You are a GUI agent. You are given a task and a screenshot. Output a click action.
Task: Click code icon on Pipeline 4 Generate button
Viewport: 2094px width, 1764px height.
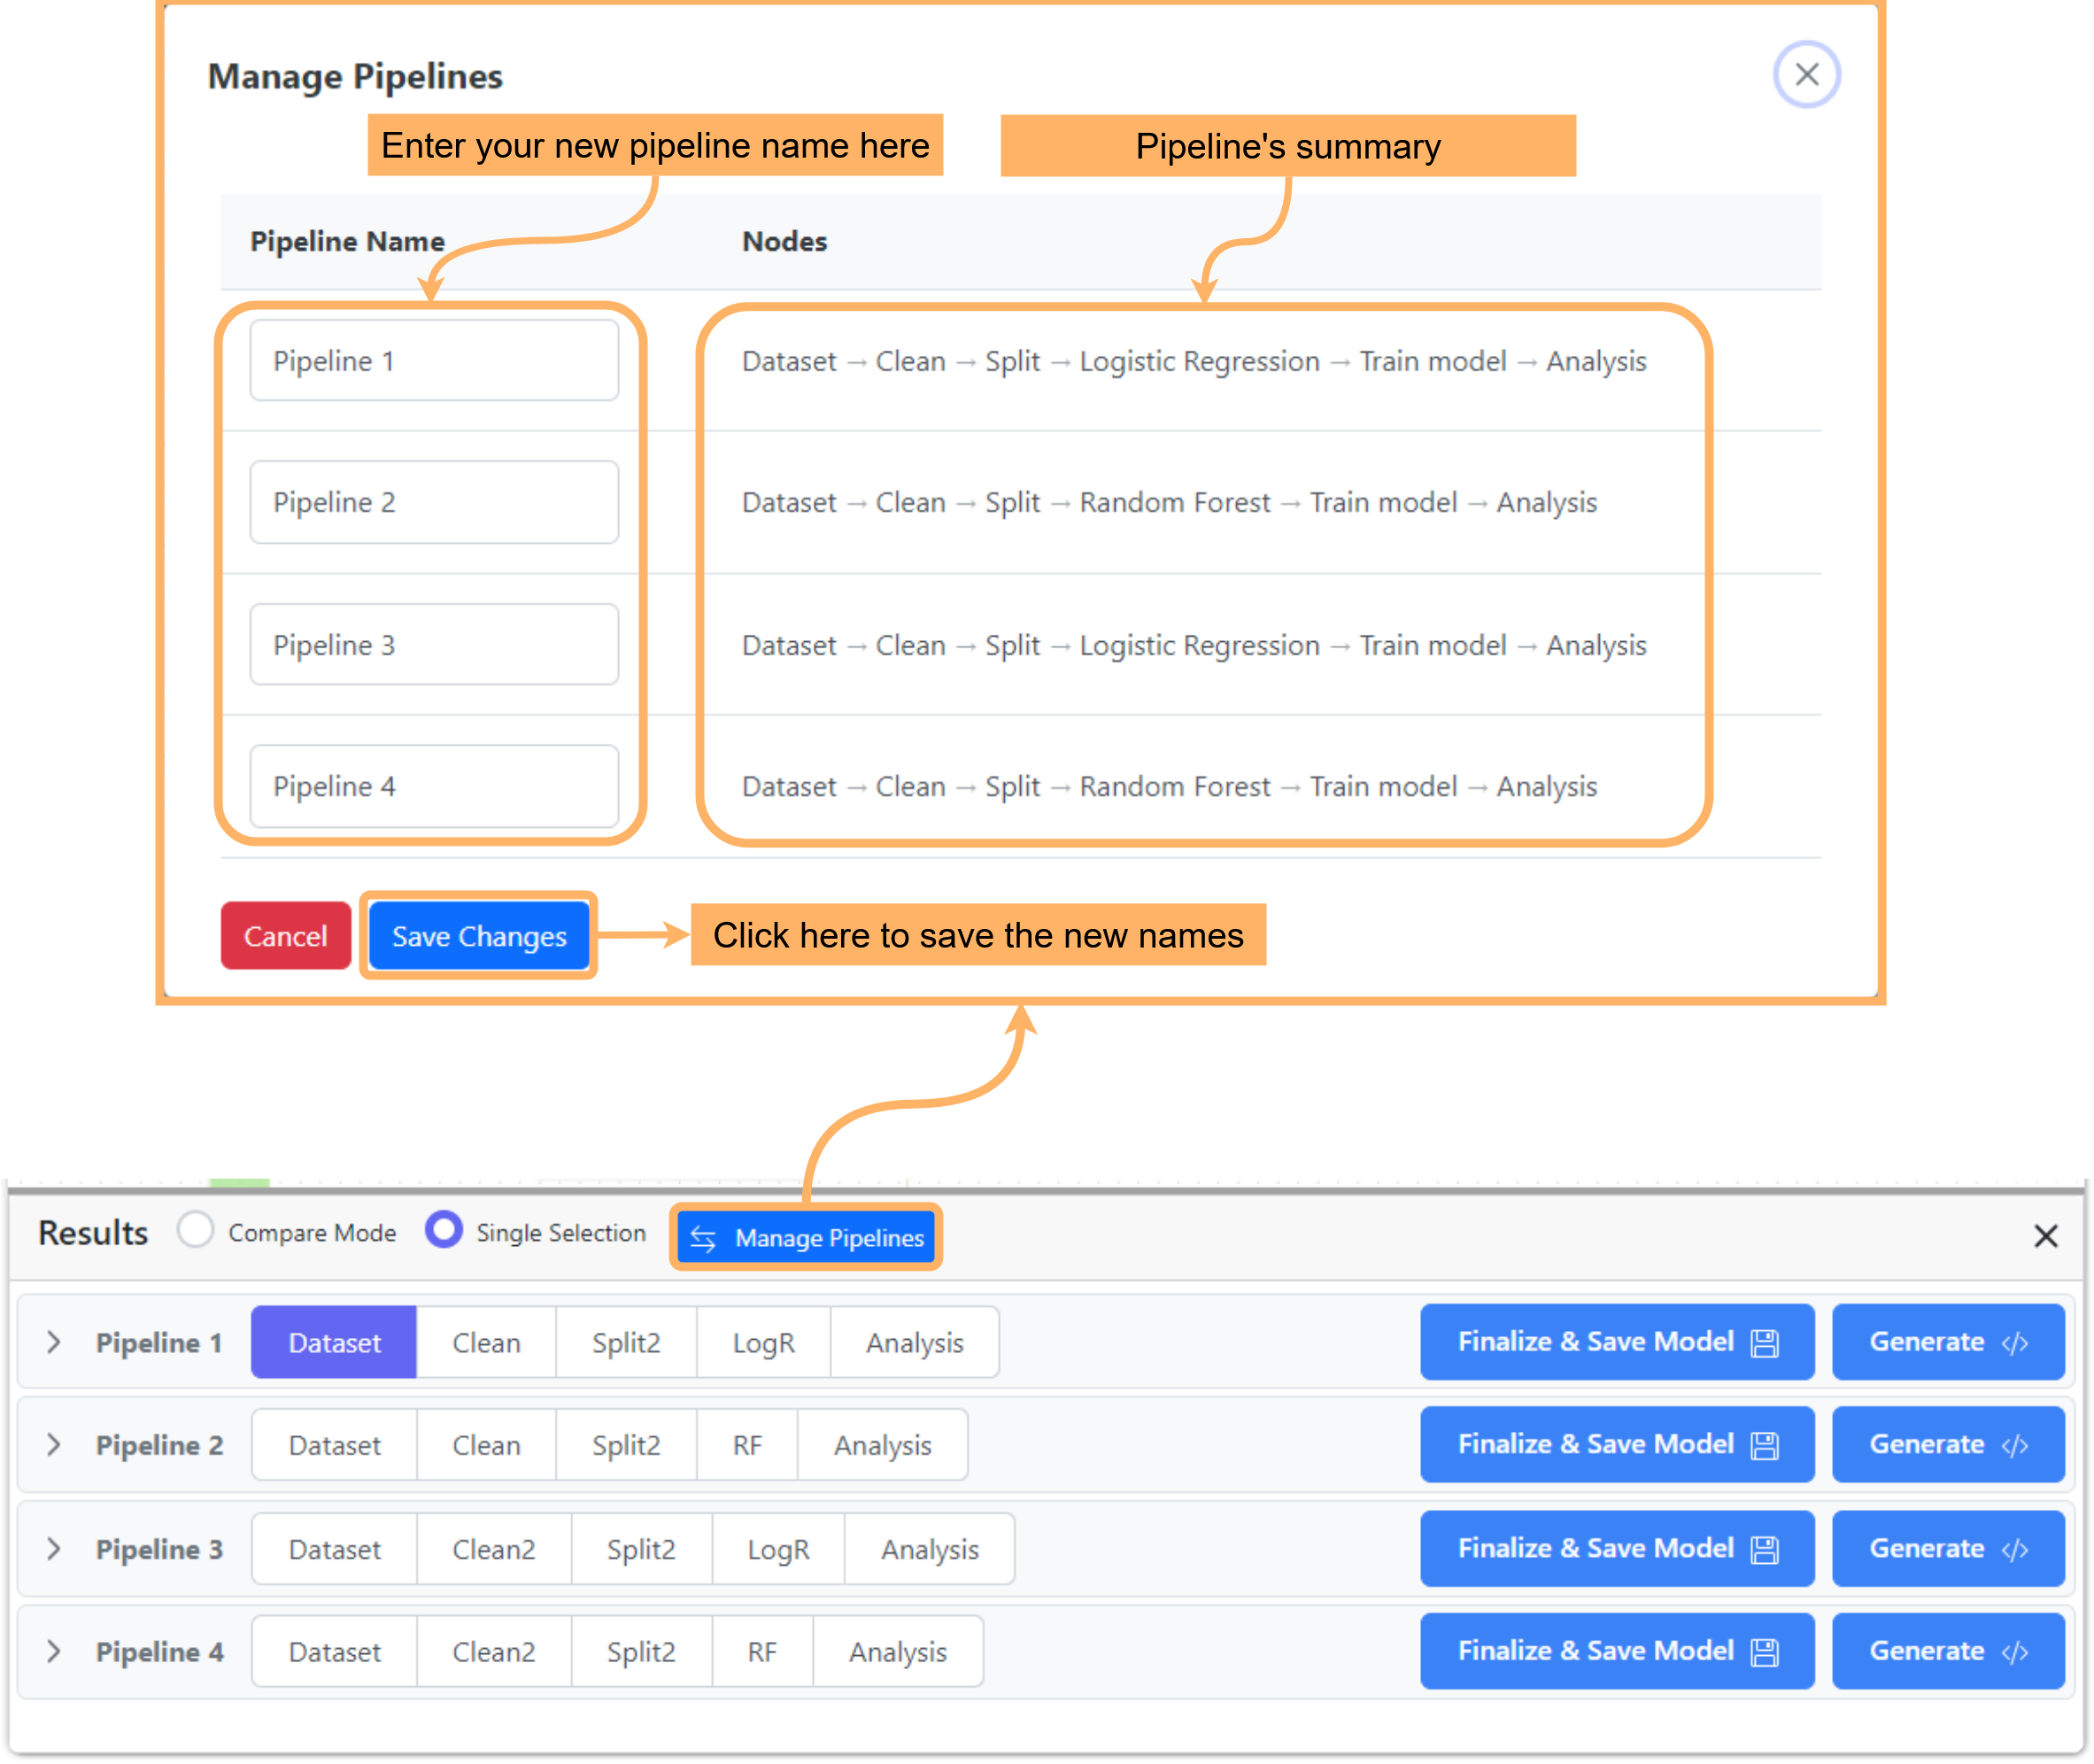click(x=2014, y=1653)
